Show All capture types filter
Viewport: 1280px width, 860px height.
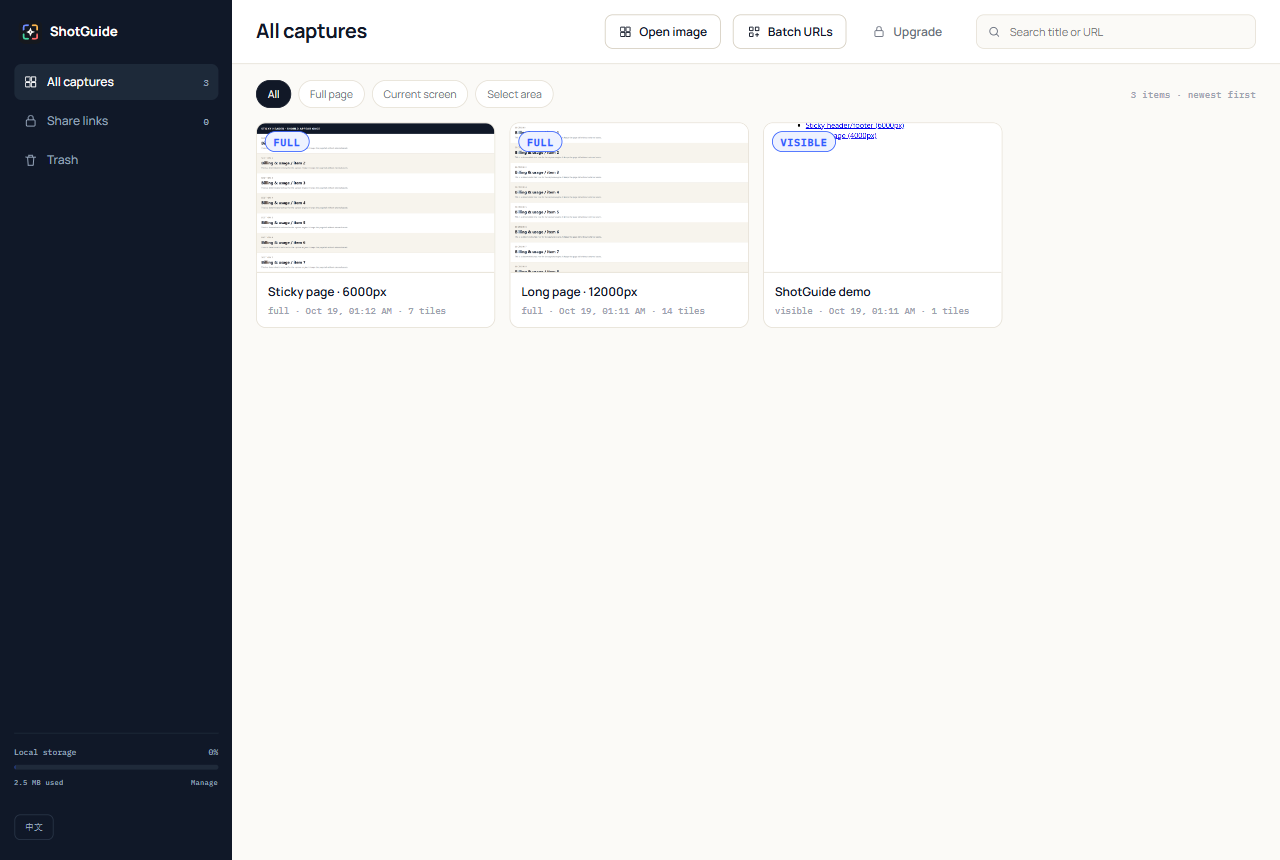click(273, 94)
